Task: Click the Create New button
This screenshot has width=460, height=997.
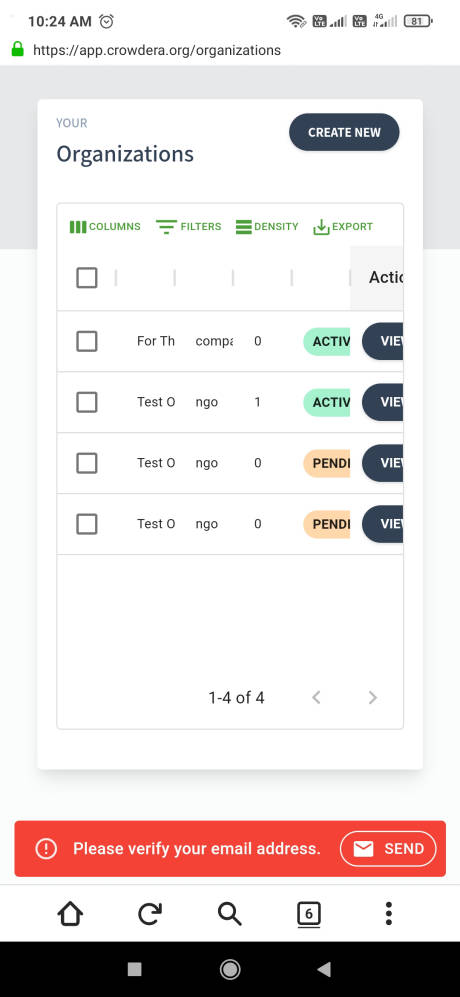Action: 344,132
